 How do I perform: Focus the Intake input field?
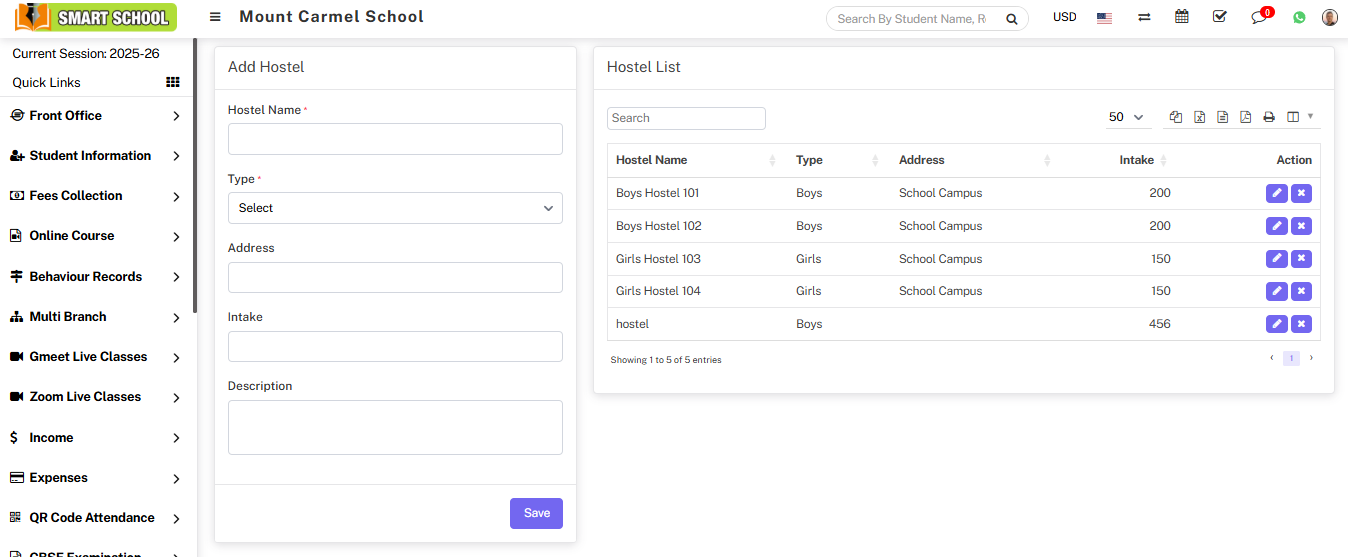(x=395, y=346)
